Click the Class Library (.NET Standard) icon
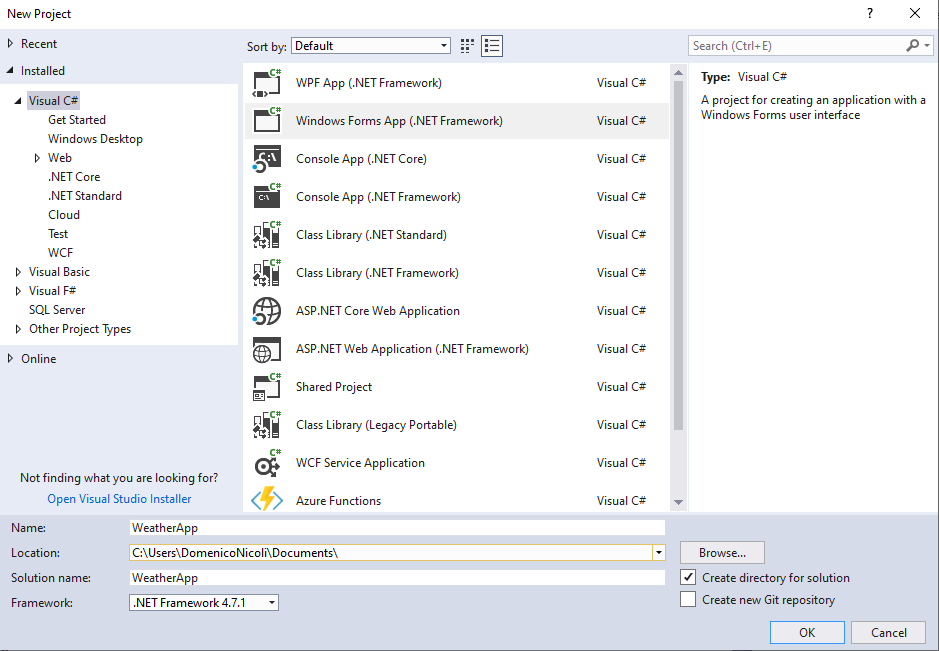The height and width of the screenshot is (651, 939). point(267,235)
